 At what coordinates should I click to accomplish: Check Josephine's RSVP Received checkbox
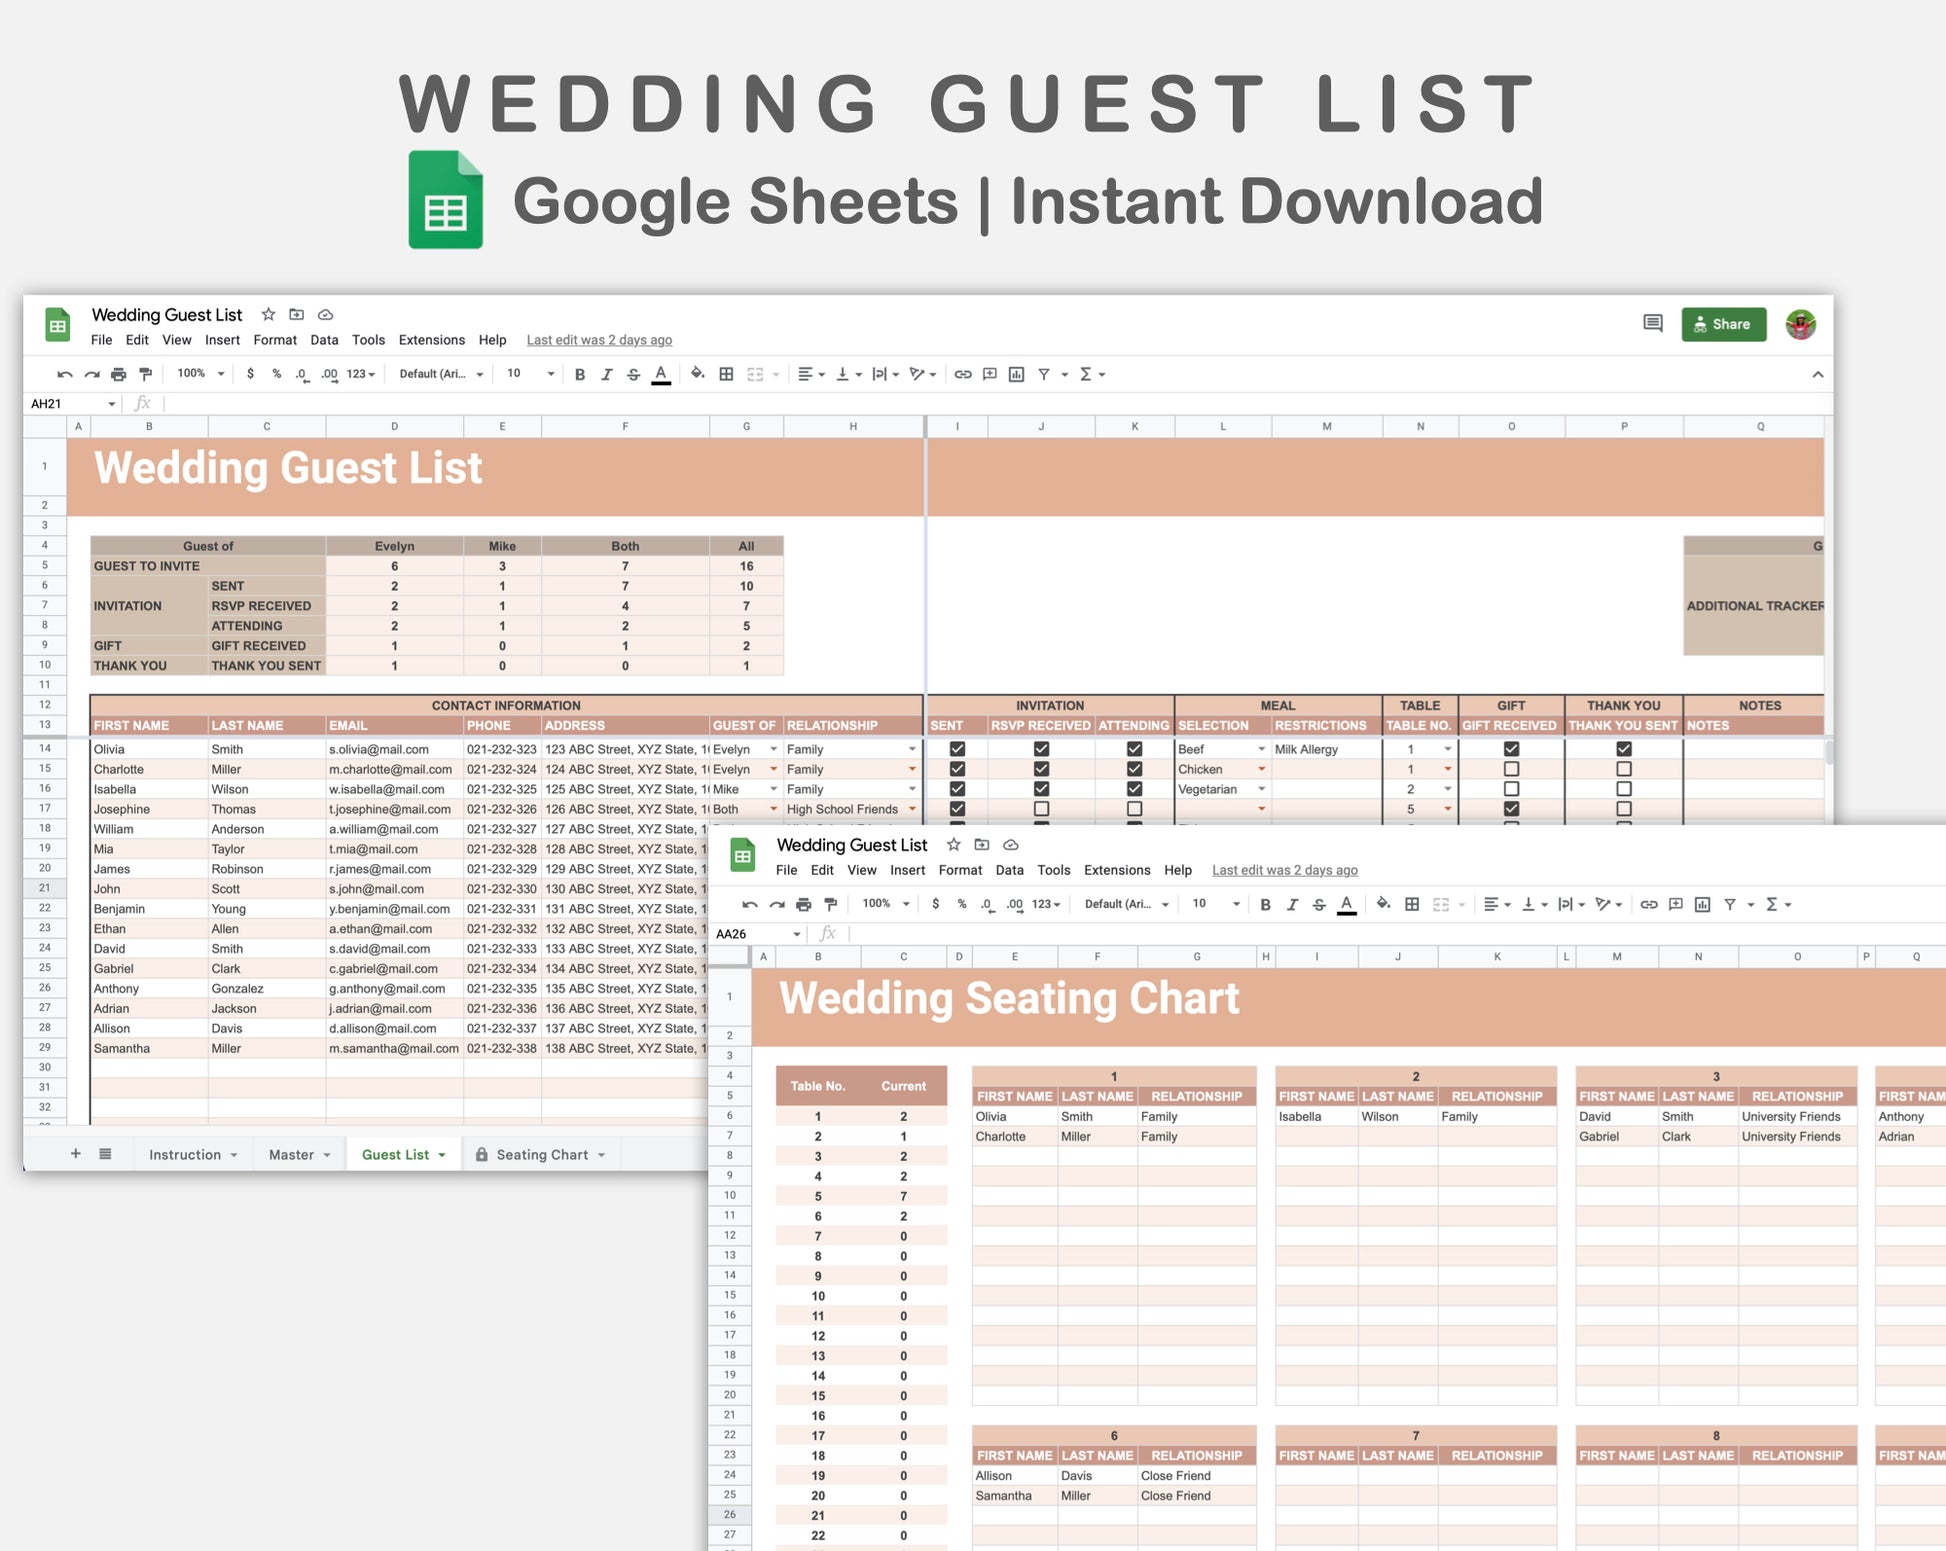[1041, 809]
